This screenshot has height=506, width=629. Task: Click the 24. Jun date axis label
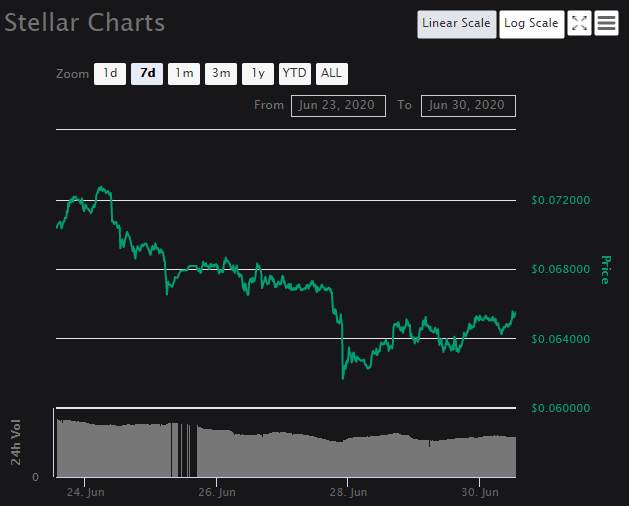[85, 492]
